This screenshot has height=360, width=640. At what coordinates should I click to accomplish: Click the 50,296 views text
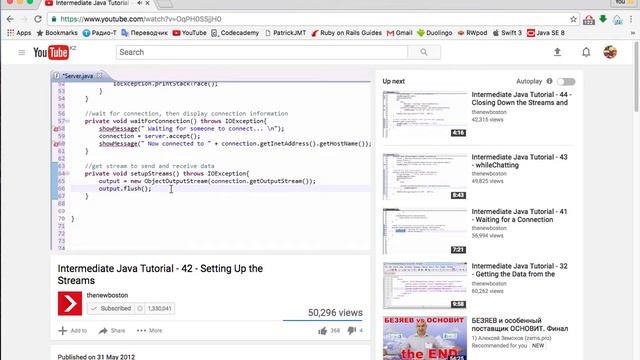(x=335, y=313)
